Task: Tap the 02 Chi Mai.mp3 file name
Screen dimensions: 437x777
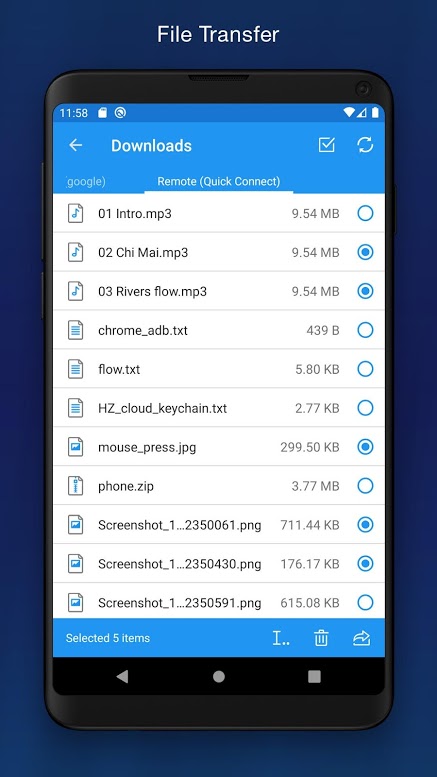Action: click(143, 252)
